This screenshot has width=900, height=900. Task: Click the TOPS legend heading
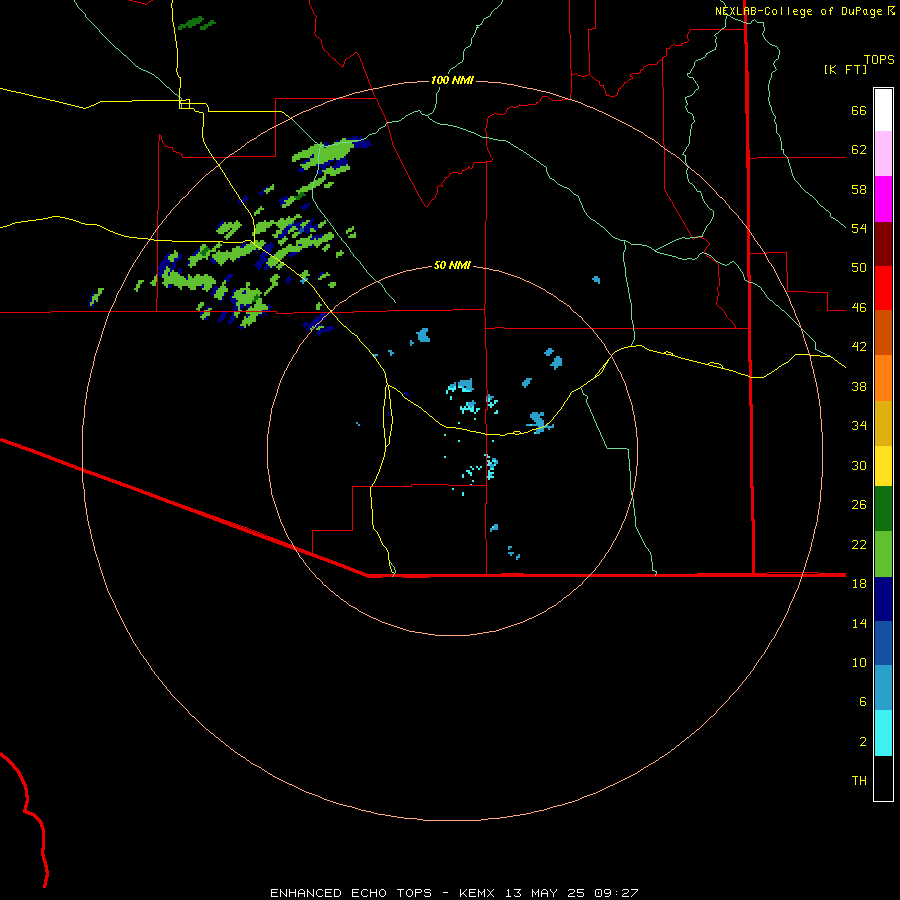click(879, 59)
